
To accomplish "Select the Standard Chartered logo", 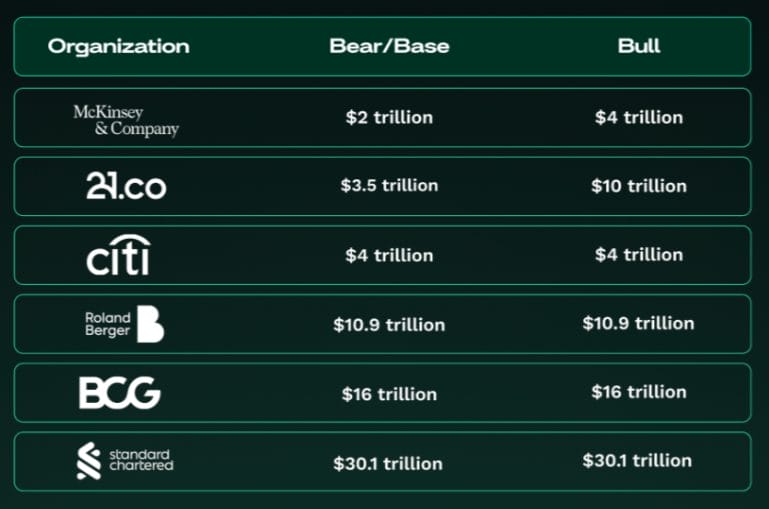I will click(125, 461).
